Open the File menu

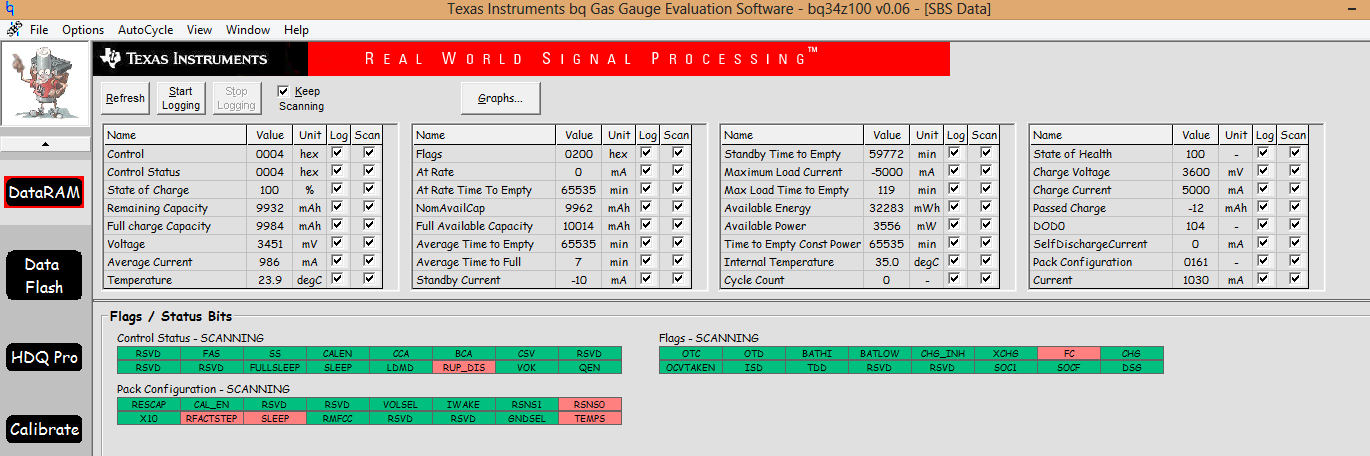[39, 30]
